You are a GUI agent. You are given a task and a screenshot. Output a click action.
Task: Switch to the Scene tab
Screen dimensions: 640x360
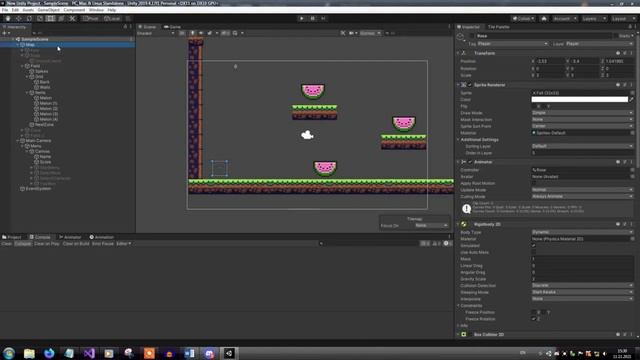pyautogui.click(x=147, y=27)
